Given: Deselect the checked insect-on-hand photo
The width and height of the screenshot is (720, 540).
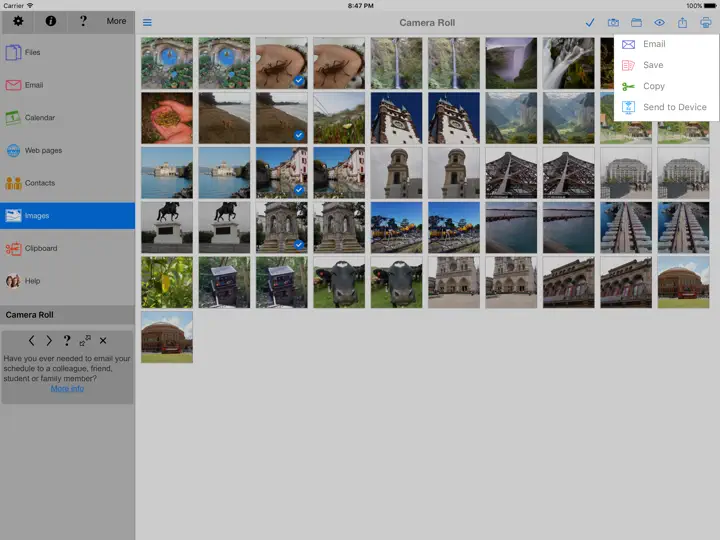Looking at the screenshot, I should (281, 63).
